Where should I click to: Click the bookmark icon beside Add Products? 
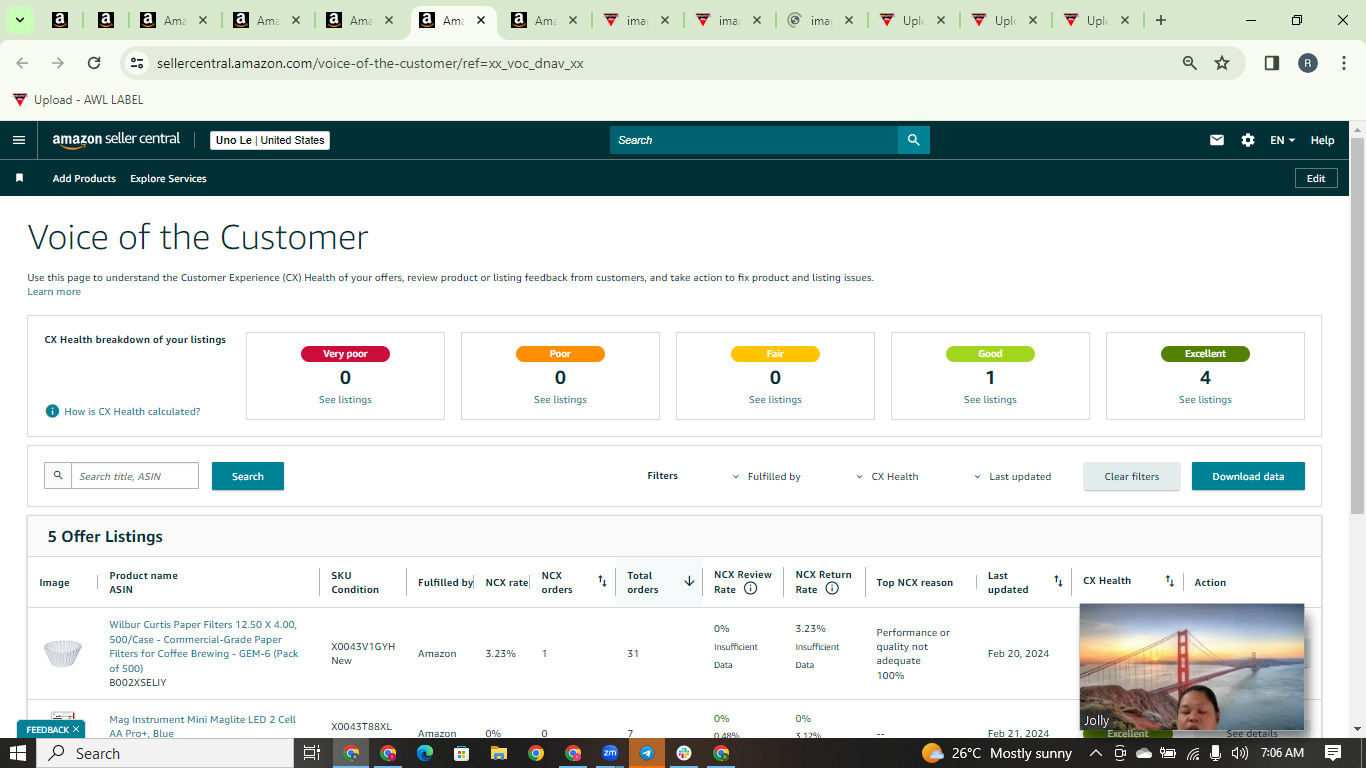[x=19, y=178]
